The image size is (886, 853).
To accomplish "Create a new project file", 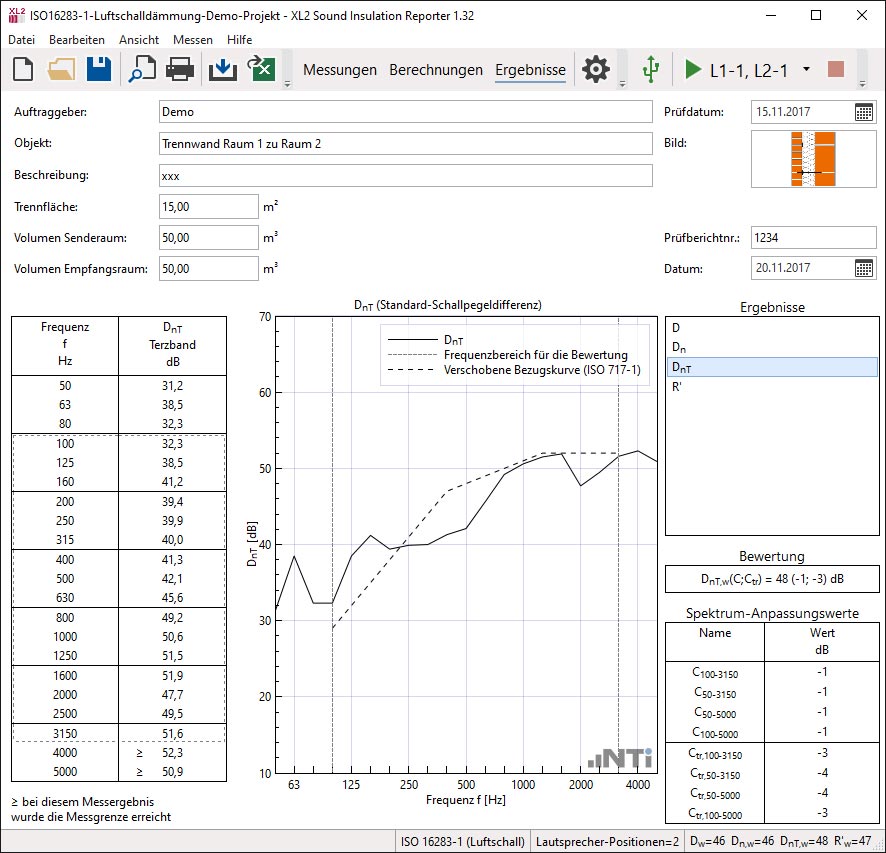I will 23,70.
